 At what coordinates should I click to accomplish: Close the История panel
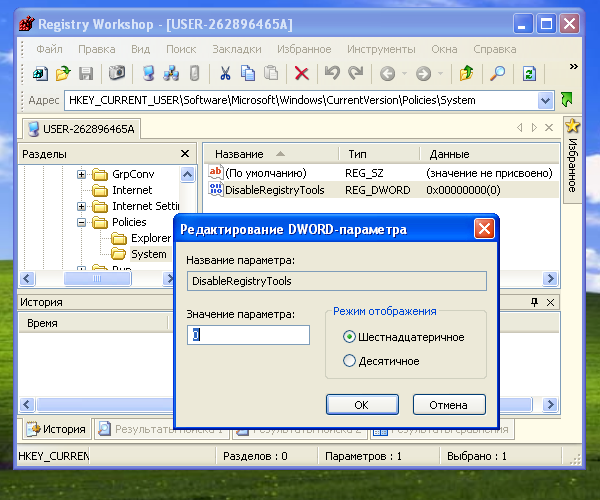point(550,302)
